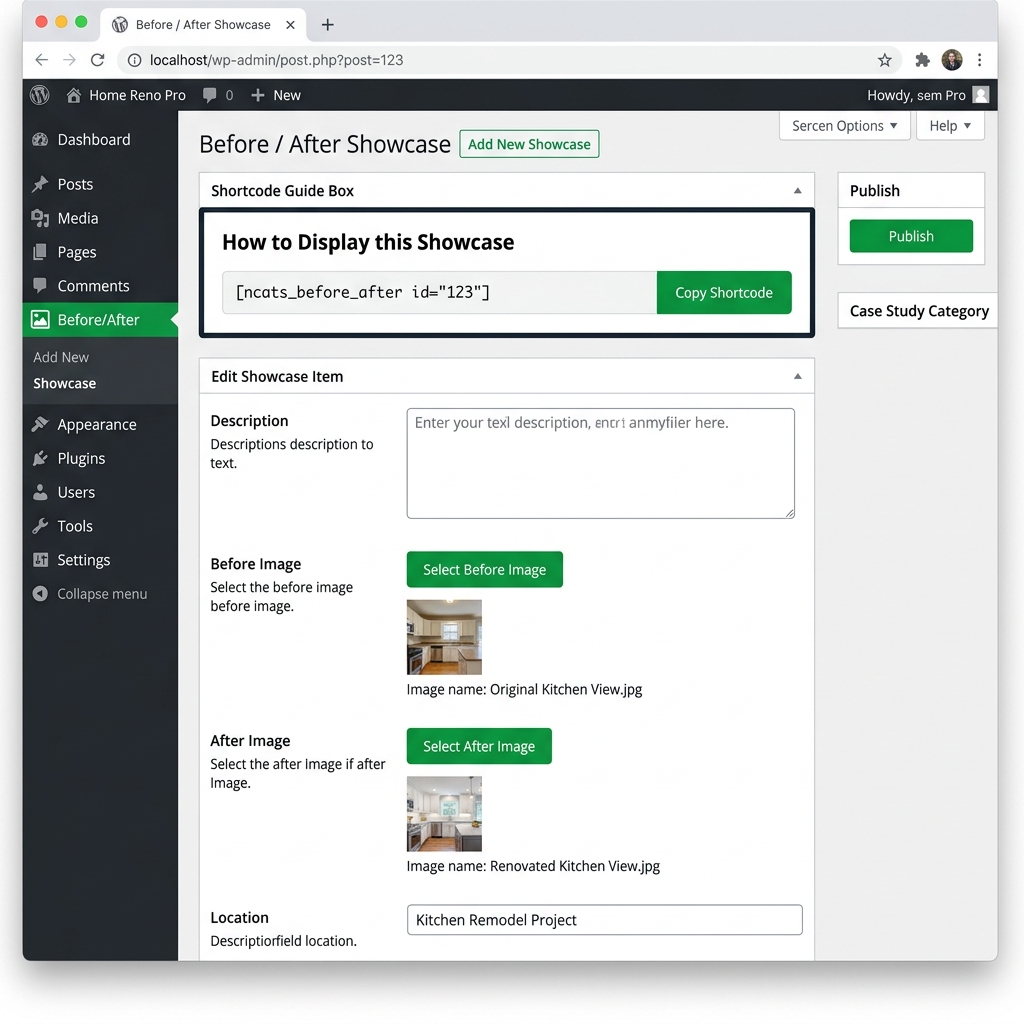
Task: Click the browser address bar URL
Action: coord(276,60)
